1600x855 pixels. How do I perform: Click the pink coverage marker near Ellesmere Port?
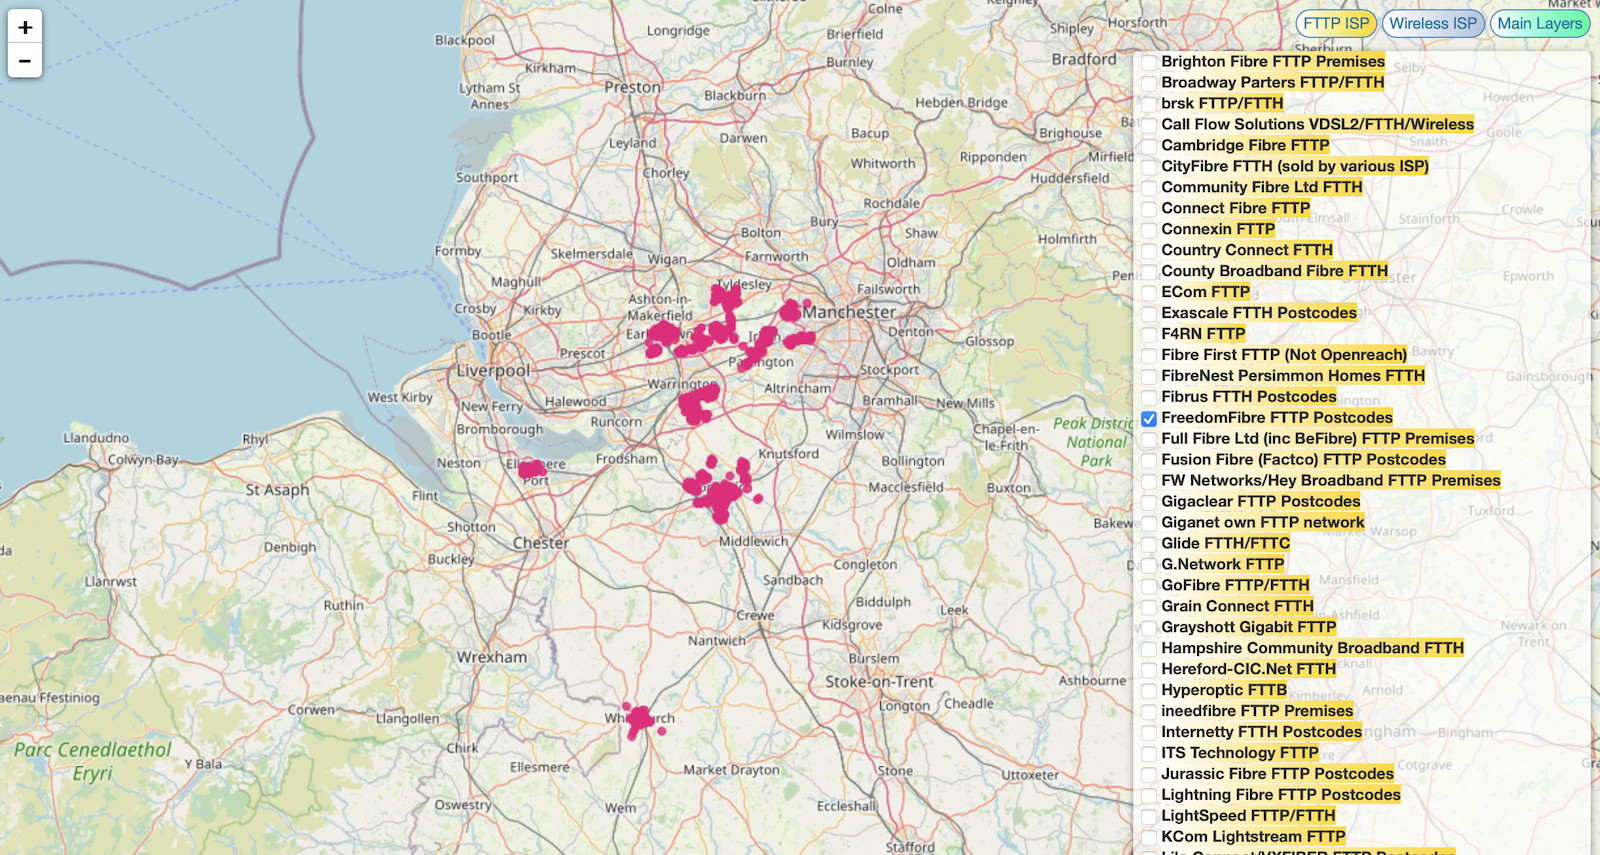[531, 468]
